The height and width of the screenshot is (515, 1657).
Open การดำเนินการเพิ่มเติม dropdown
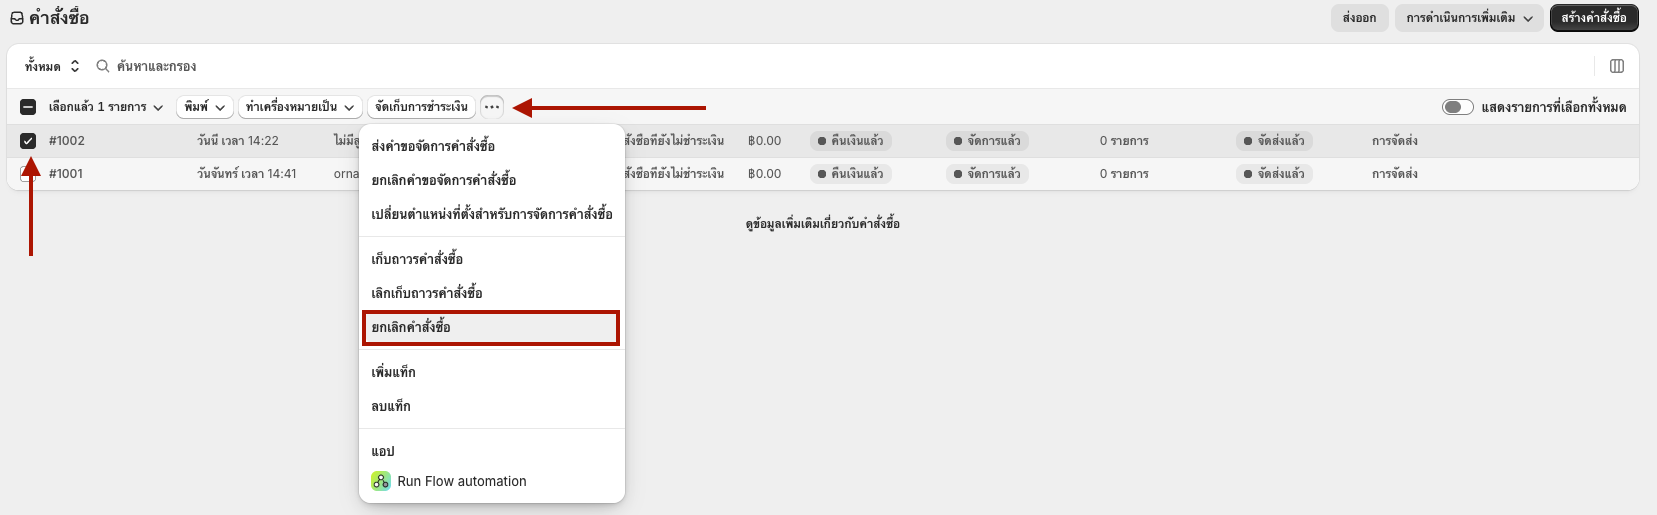point(1469,18)
